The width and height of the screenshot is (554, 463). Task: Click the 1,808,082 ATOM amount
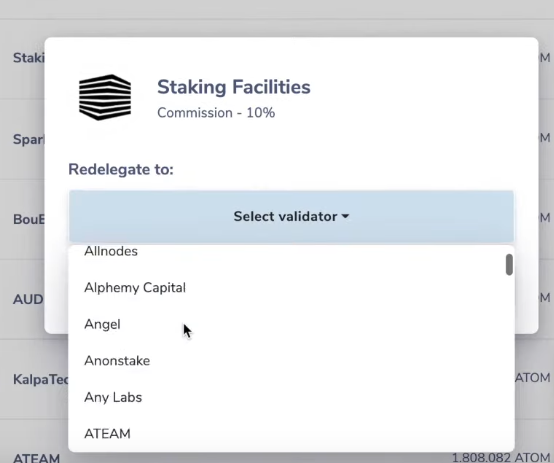pos(501,457)
